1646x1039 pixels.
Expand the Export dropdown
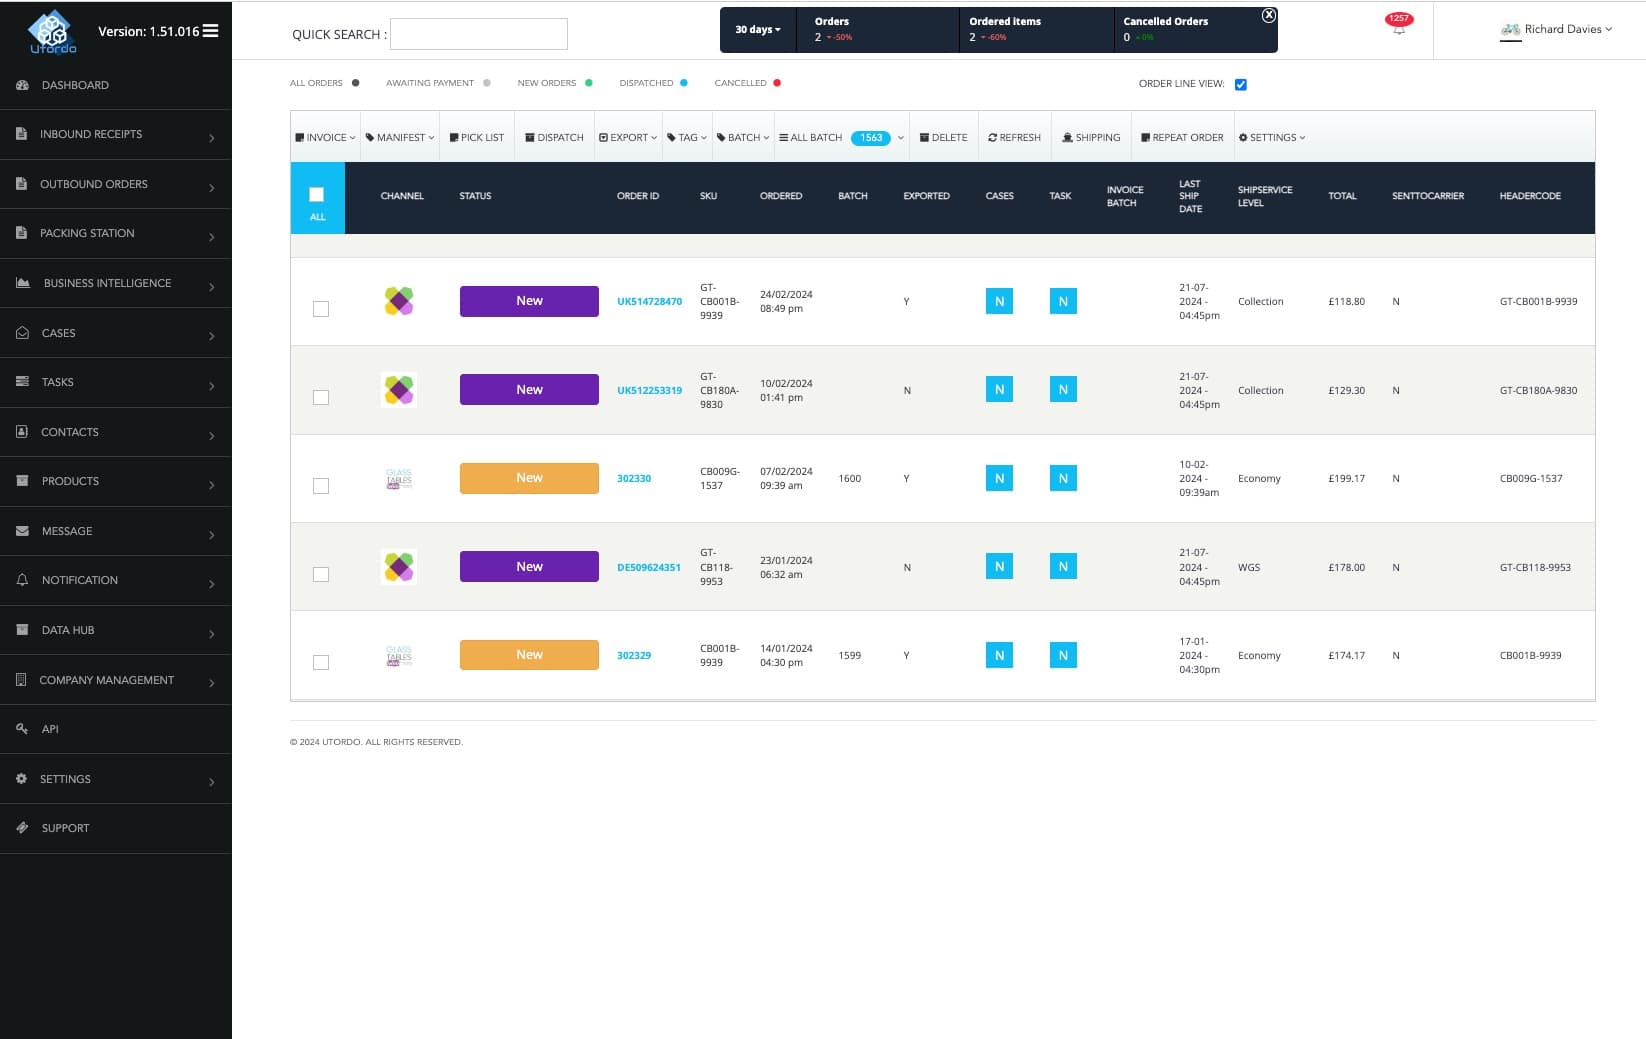(627, 136)
